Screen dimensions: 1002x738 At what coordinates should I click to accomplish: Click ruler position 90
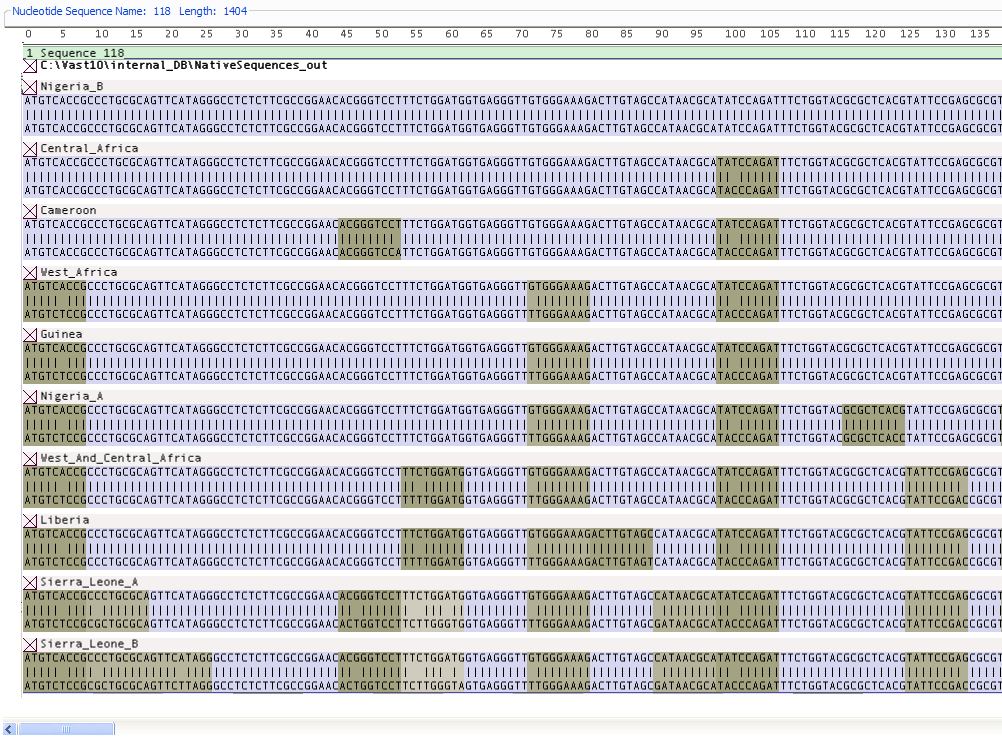click(662, 34)
